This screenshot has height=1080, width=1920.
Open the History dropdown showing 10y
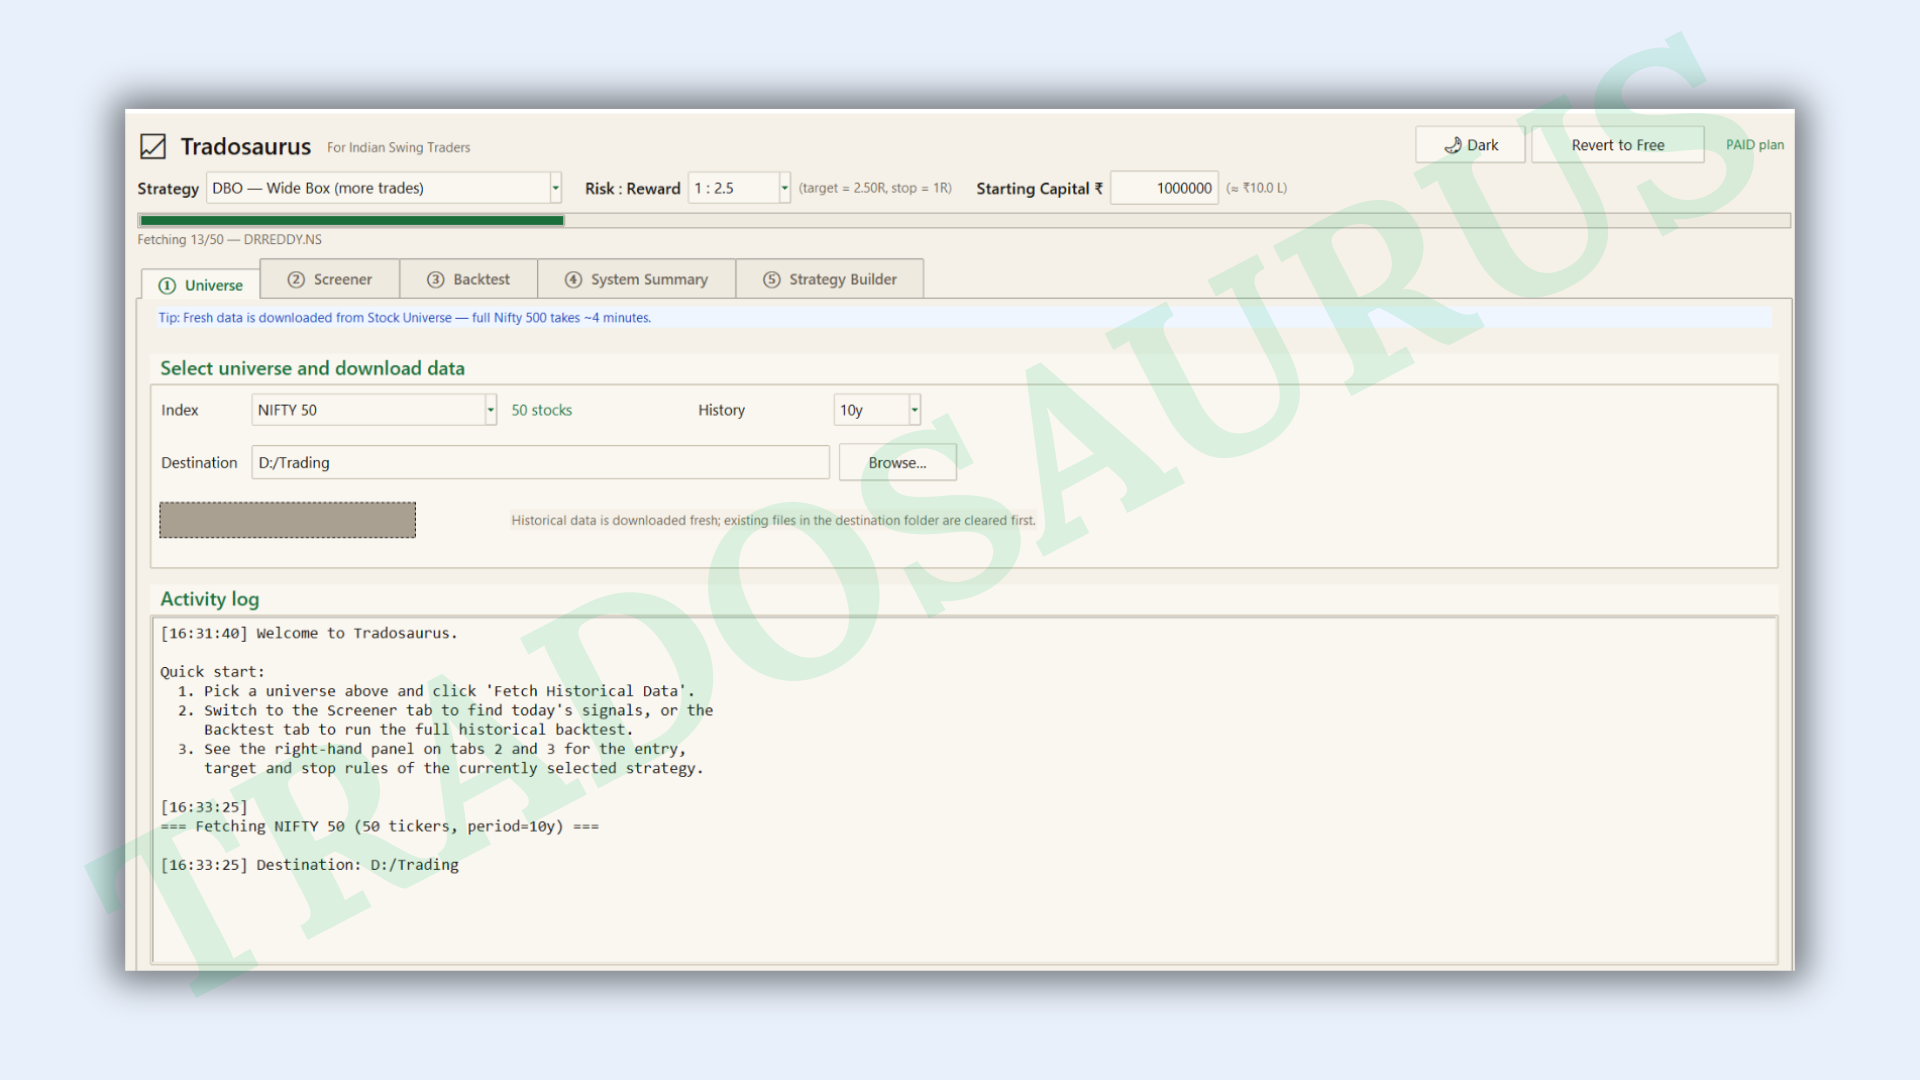[x=877, y=410]
